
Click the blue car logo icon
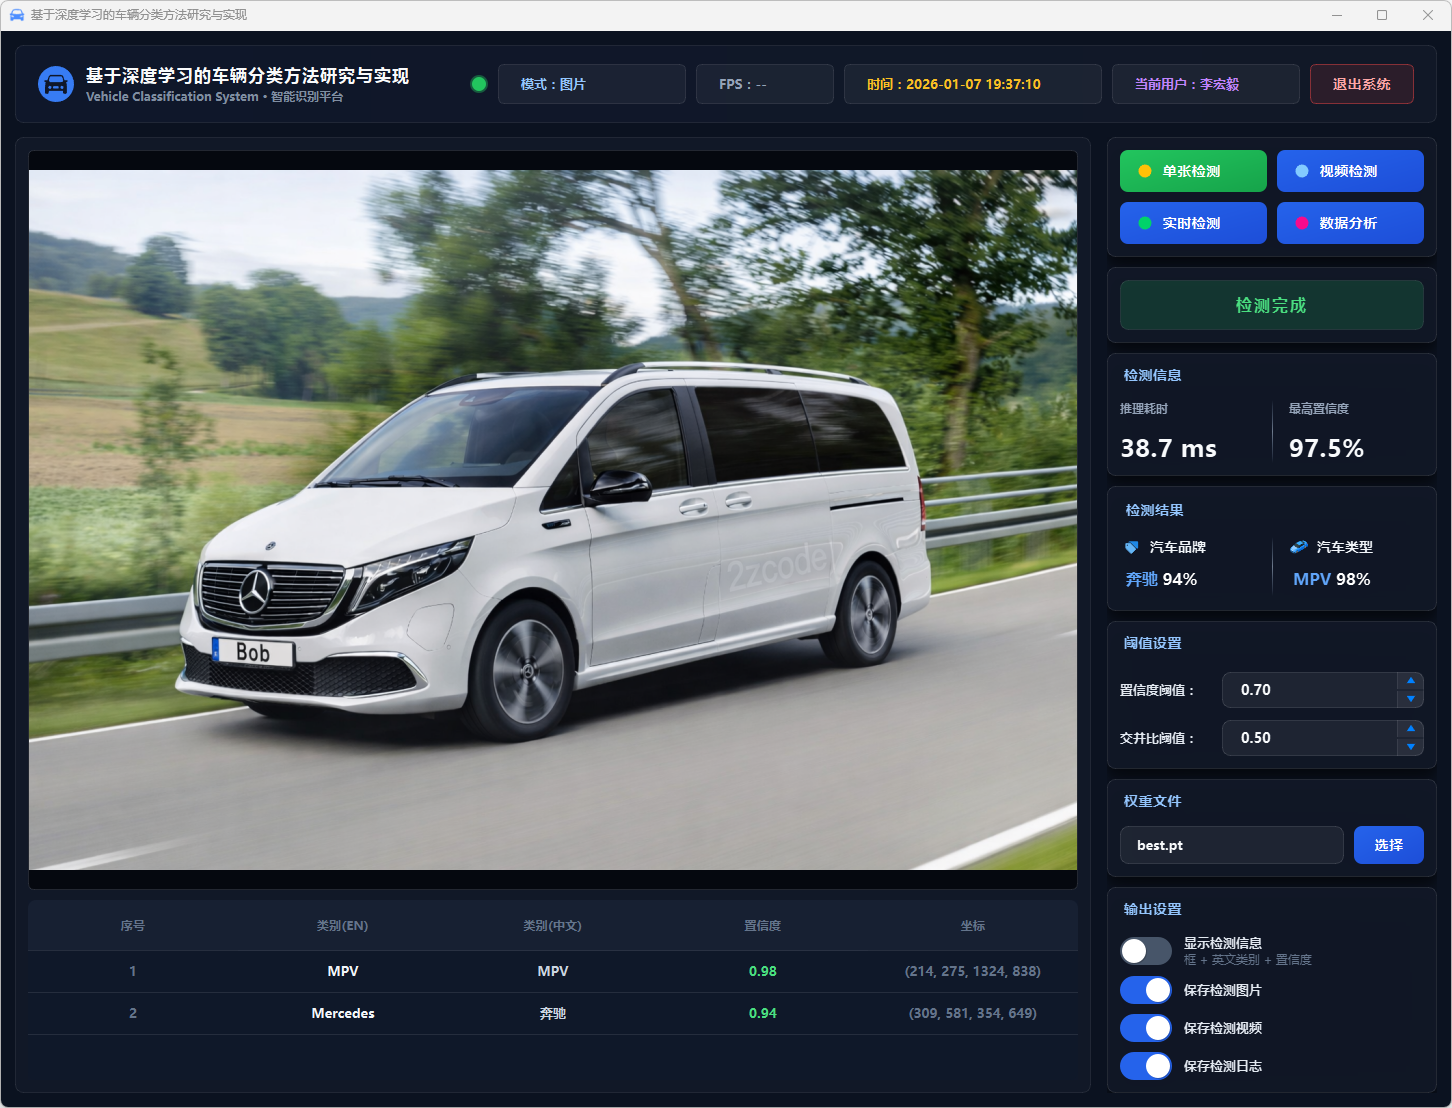tap(56, 84)
